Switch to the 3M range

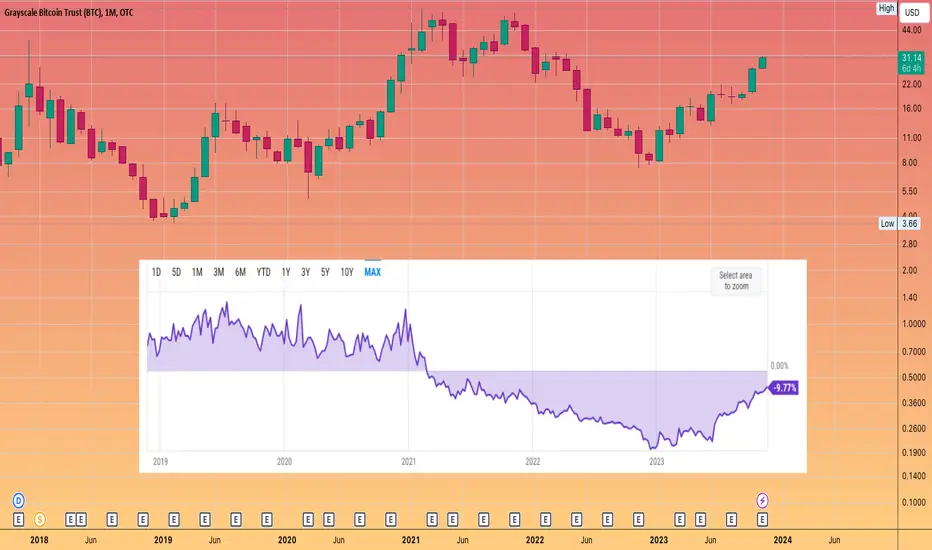pos(219,272)
